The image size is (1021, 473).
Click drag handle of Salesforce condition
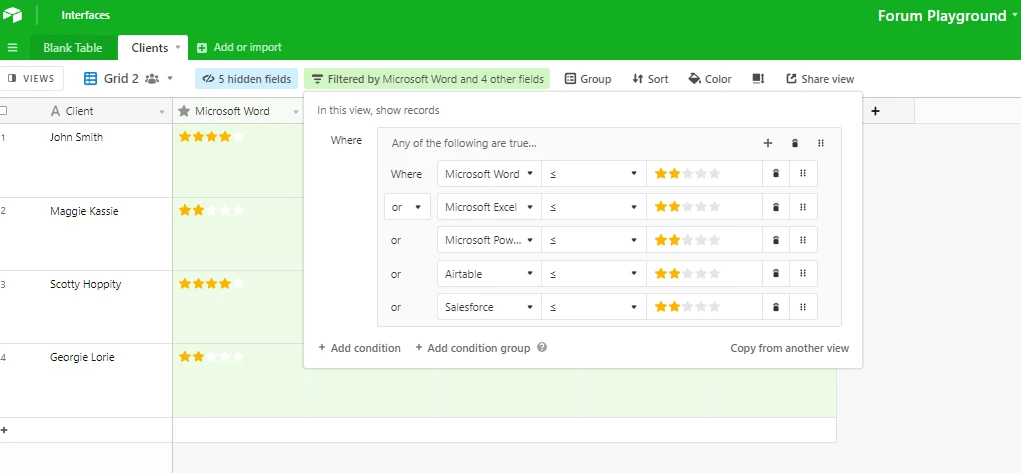click(x=803, y=307)
